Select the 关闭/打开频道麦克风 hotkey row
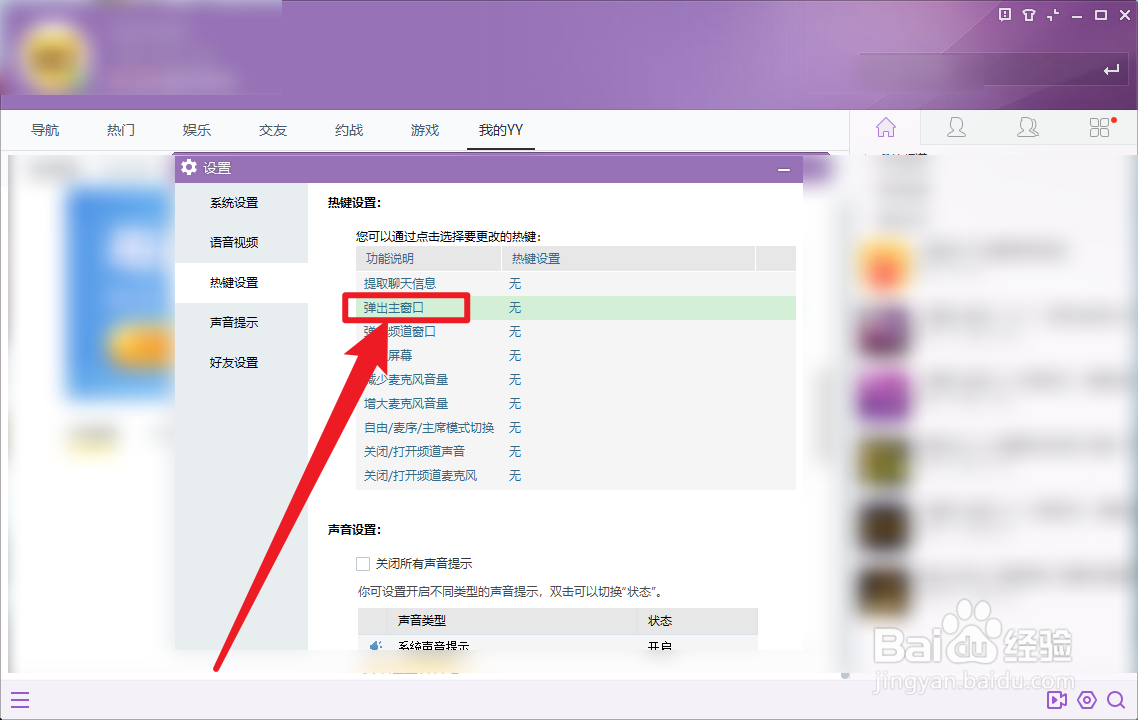The height and width of the screenshot is (720, 1138). point(576,475)
